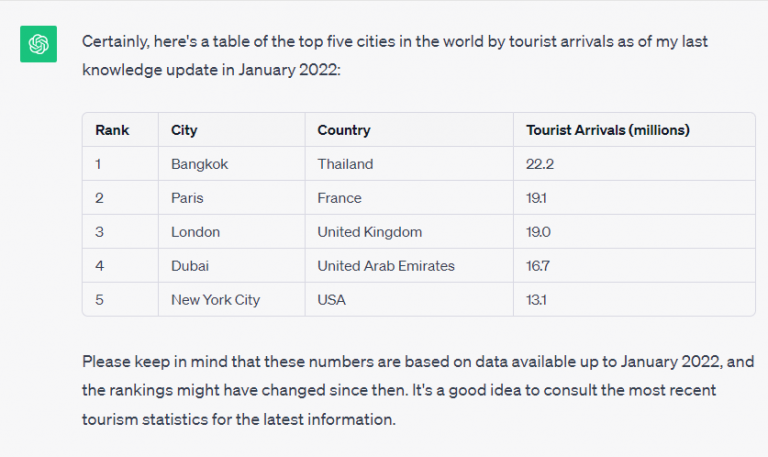Select the Tourist Arrivals (millions) header

608,130
